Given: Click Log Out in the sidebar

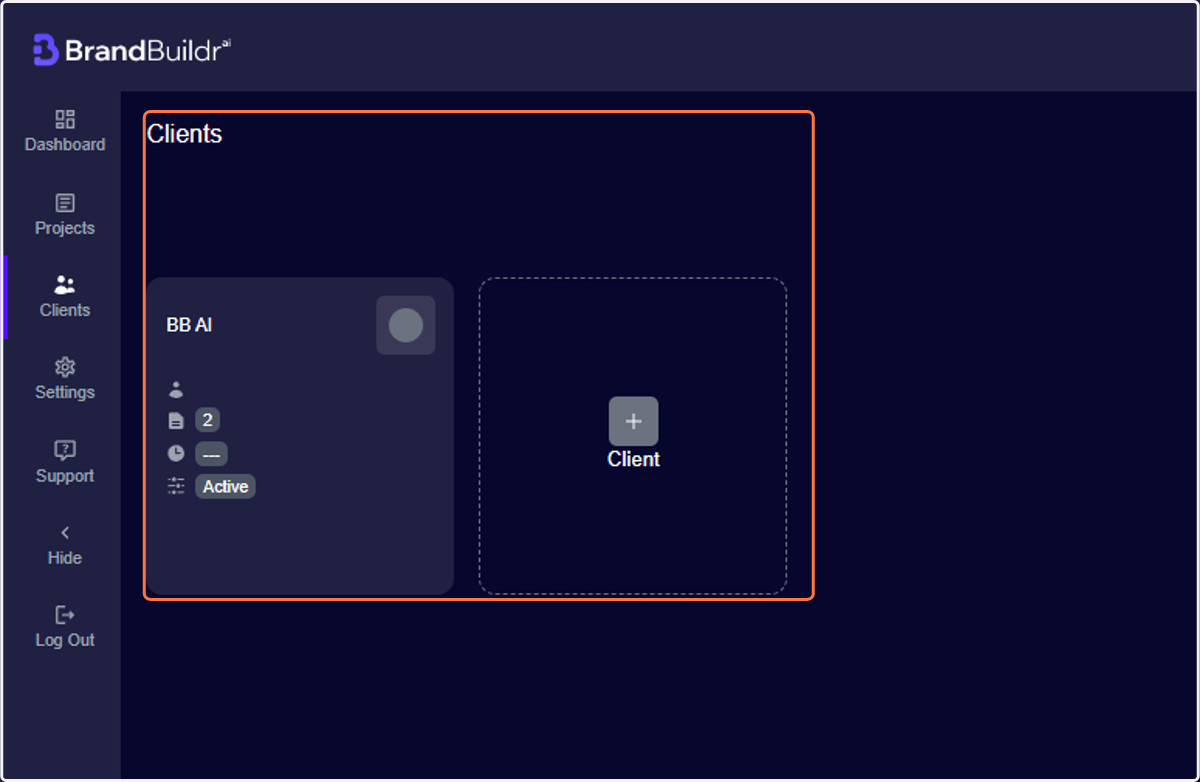Looking at the screenshot, I should click(x=65, y=628).
